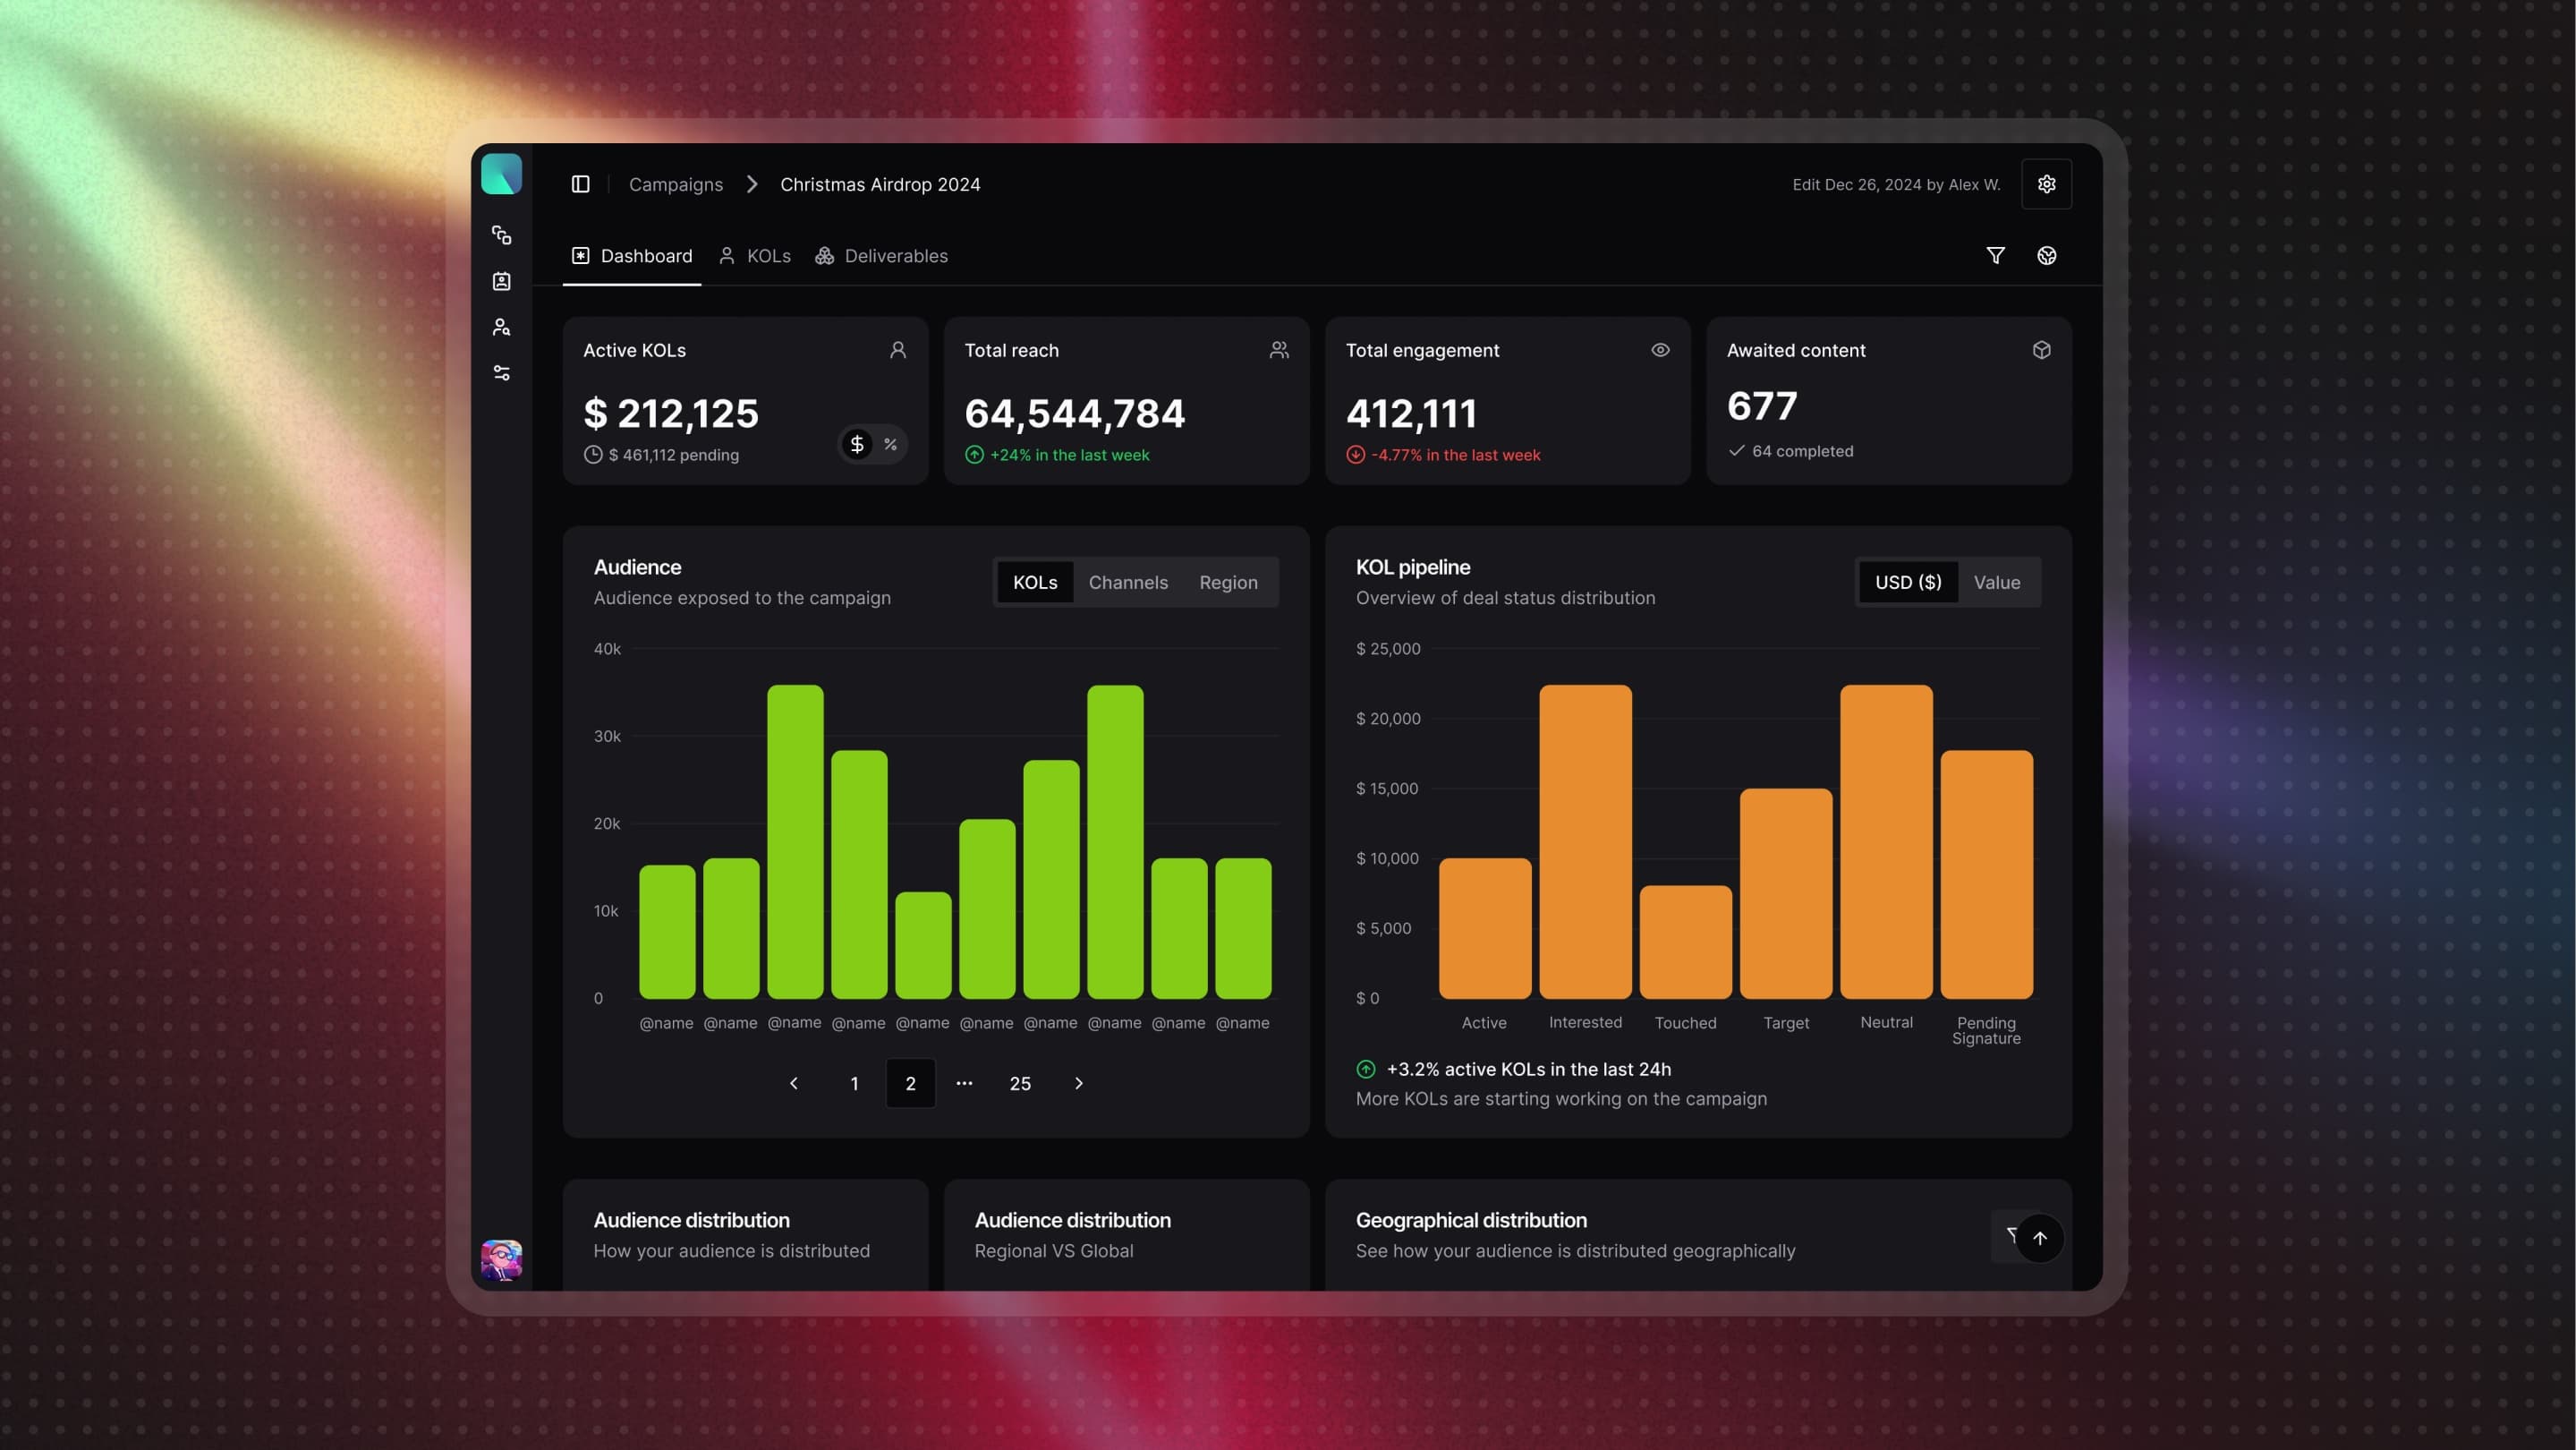Open the linked shapes sidebar icon
Viewport: 2576px width, 1450px height.
point(501,235)
